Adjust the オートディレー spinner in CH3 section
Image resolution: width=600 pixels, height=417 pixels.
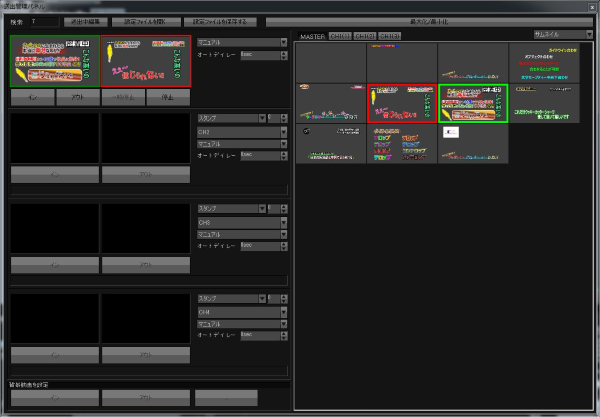click(284, 246)
